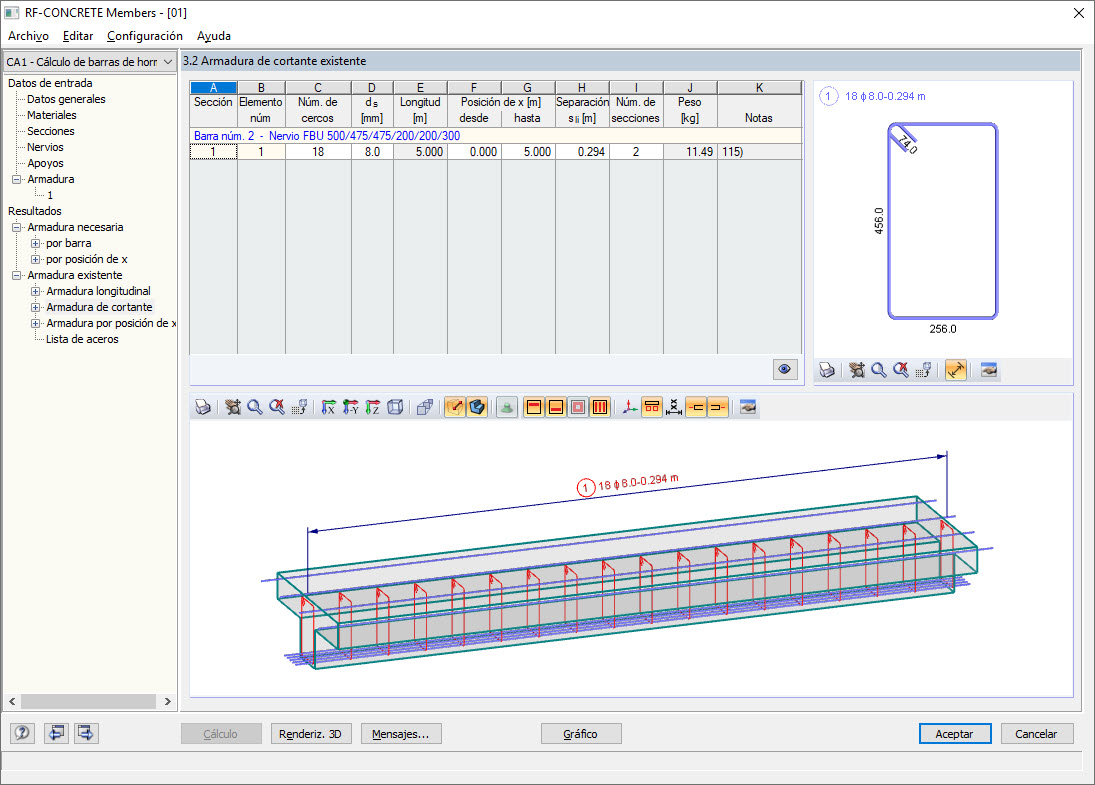Click the help question mark button
This screenshot has height=785, width=1095.
(x=22, y=733)
